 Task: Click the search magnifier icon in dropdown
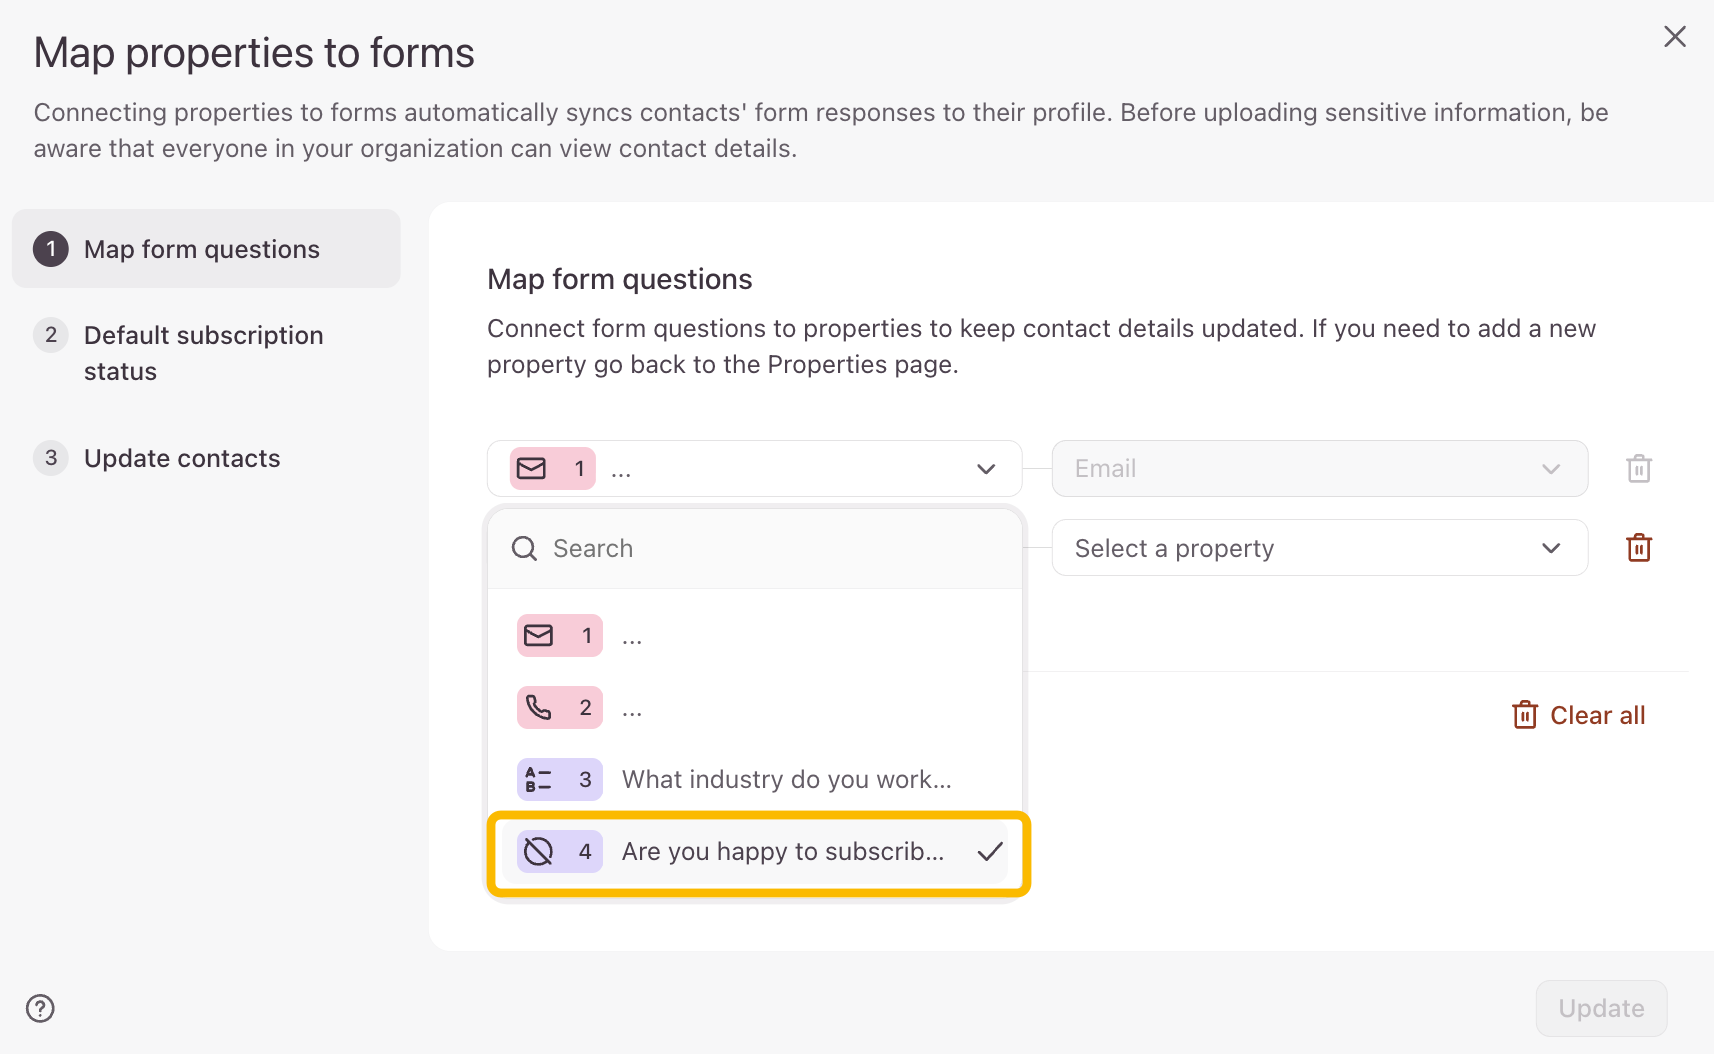524,548
